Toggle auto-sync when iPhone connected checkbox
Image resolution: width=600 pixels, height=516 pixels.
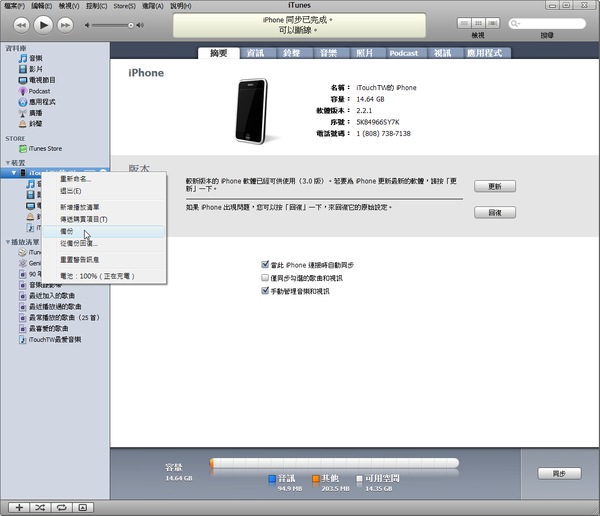[265, 265]
